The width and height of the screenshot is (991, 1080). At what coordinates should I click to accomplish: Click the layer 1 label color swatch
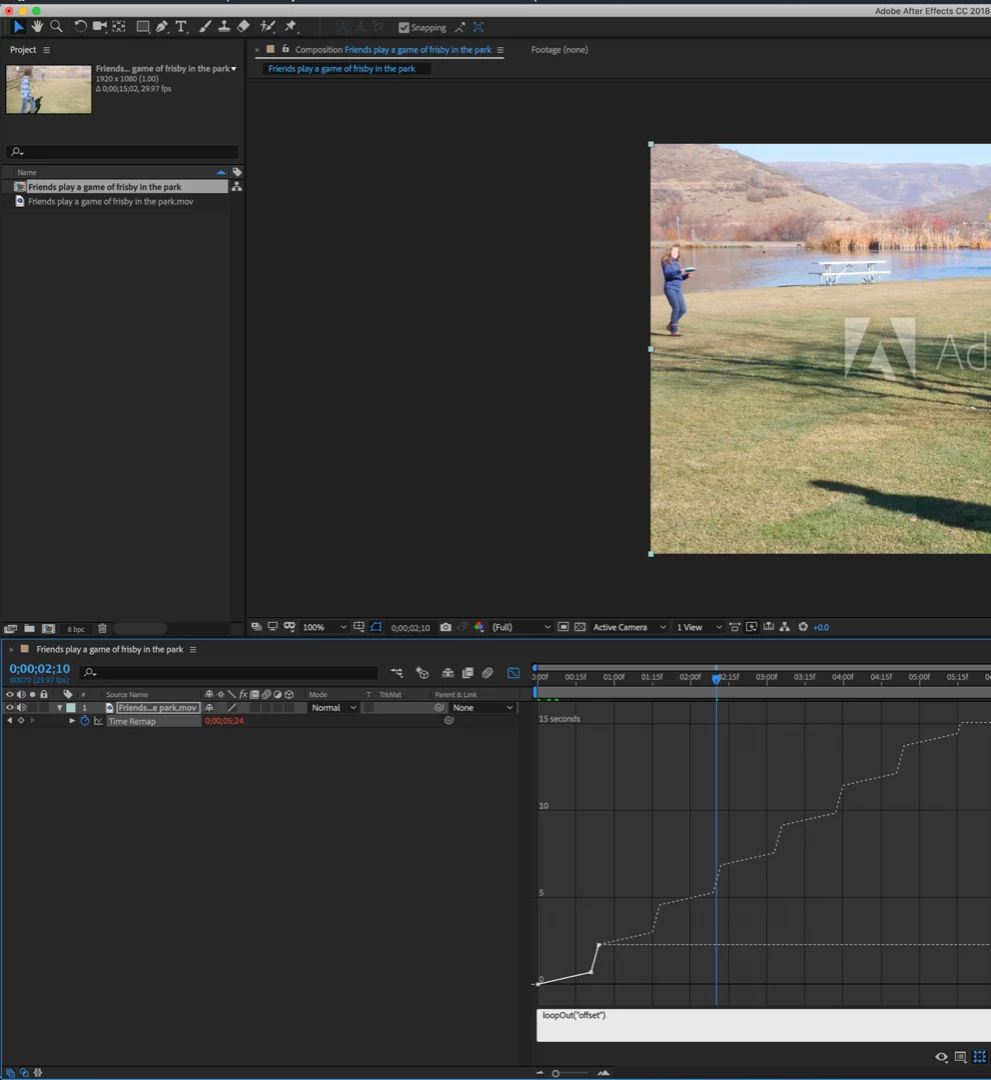70,707
